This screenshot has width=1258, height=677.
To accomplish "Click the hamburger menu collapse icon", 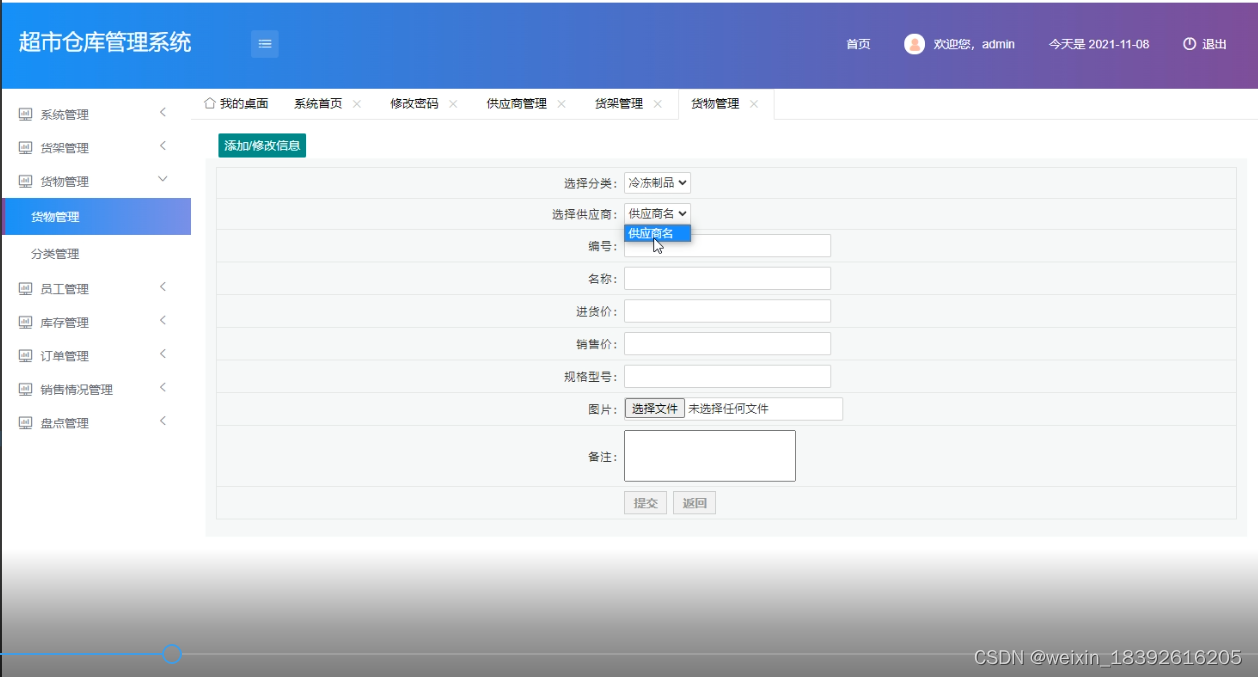I will point(264,44).
